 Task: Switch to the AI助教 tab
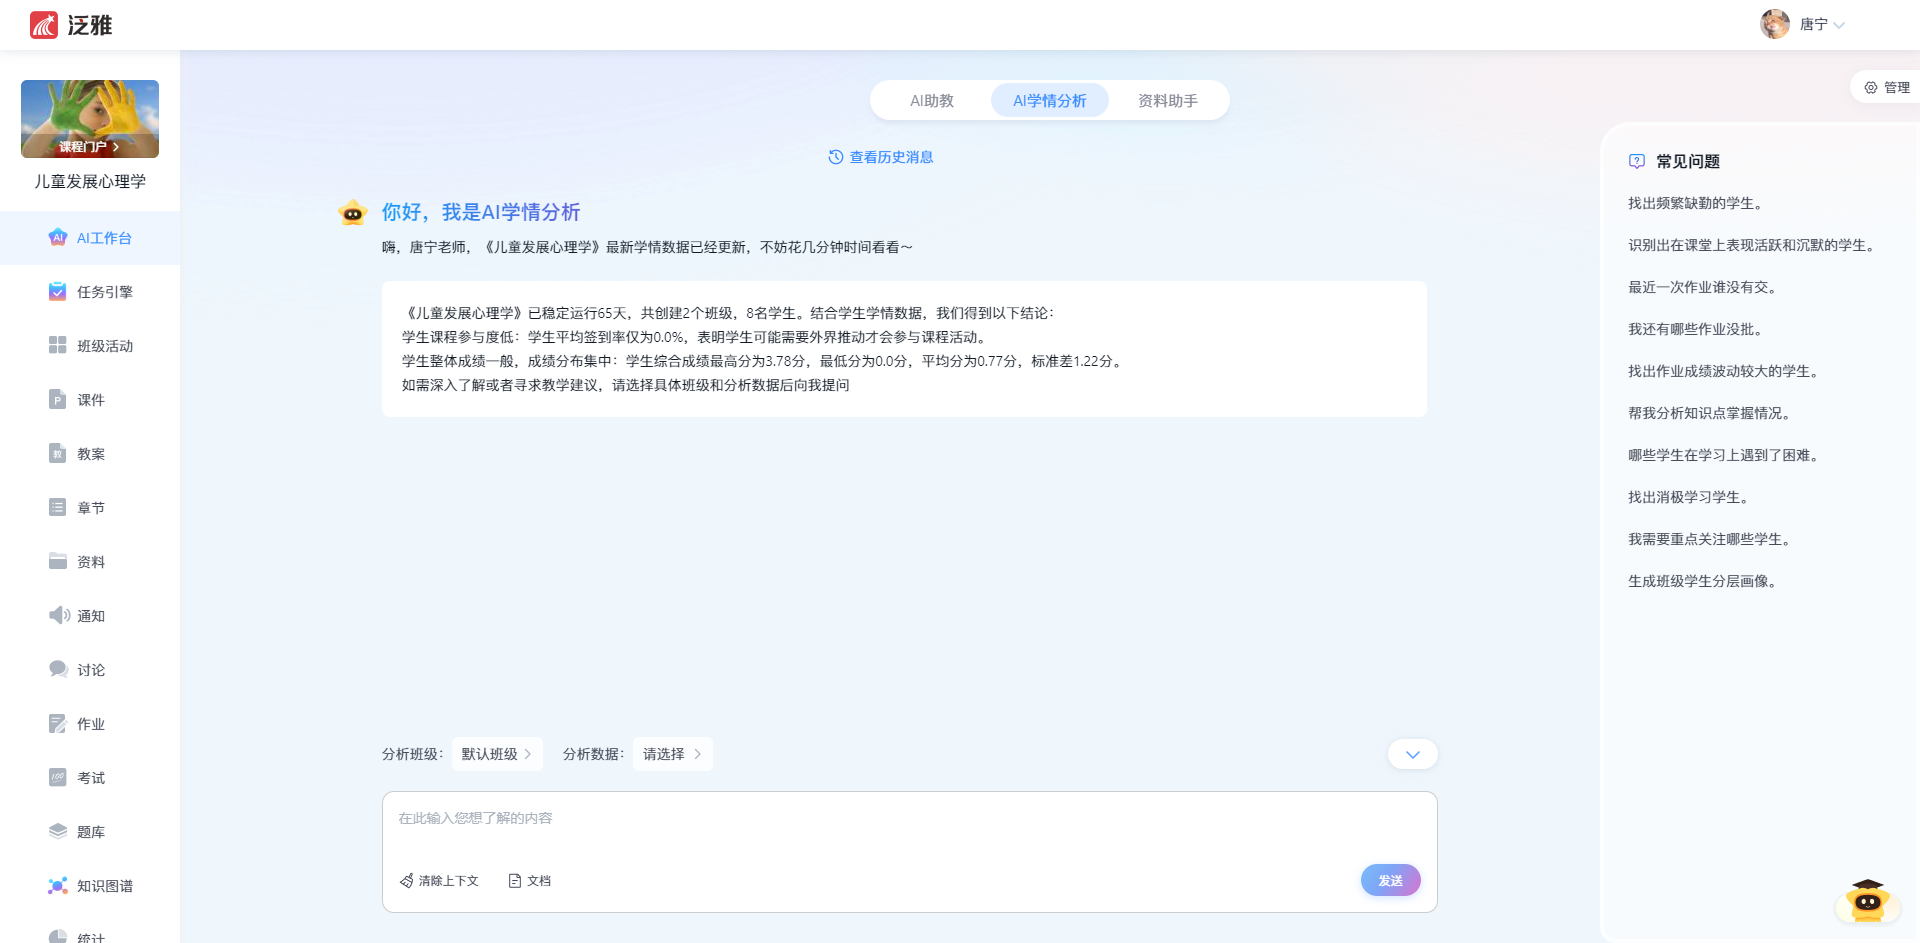(x=931, y=101)
